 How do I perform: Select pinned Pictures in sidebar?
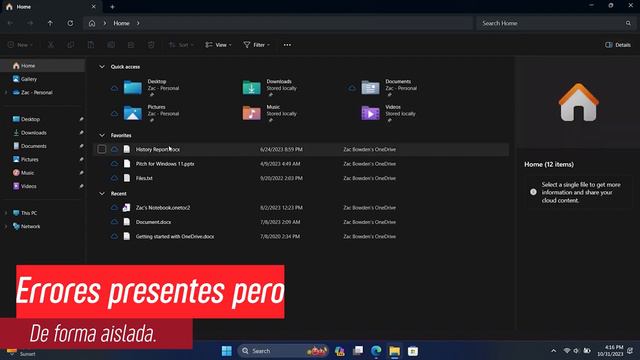(x=42, y=160)
